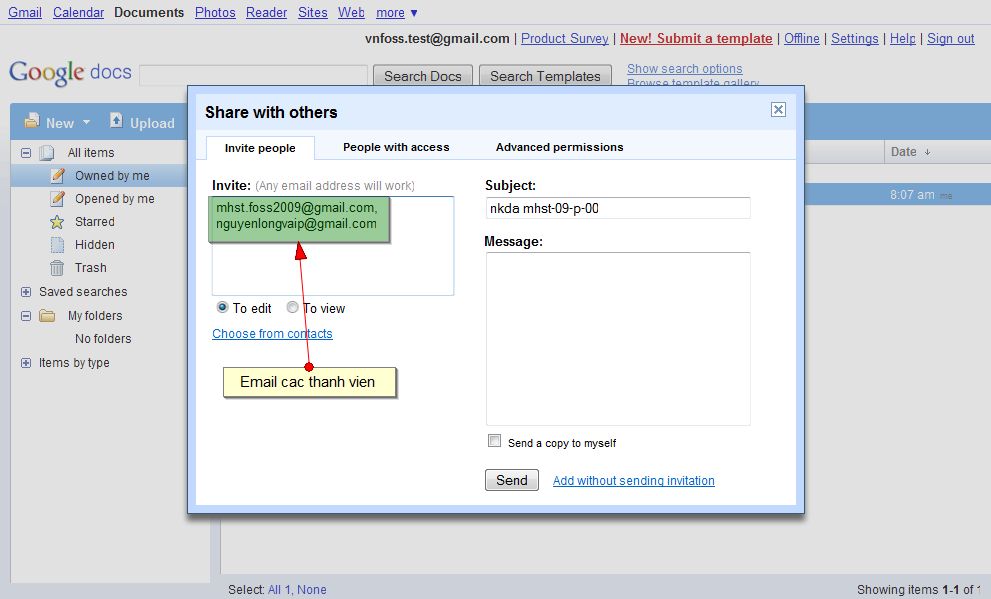The width and height of the screenshot is (991, 599).
Task: Click the Send button
Action: pos(512,480)
